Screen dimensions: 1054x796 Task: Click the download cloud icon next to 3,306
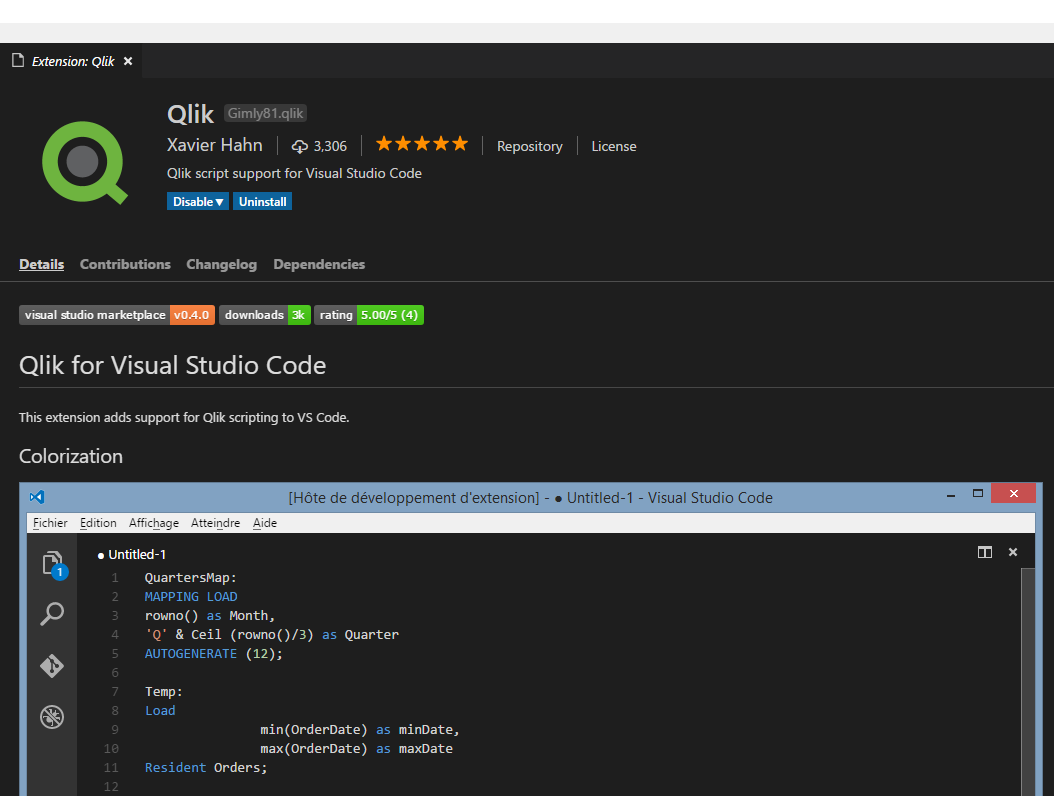tap(298, 145)
